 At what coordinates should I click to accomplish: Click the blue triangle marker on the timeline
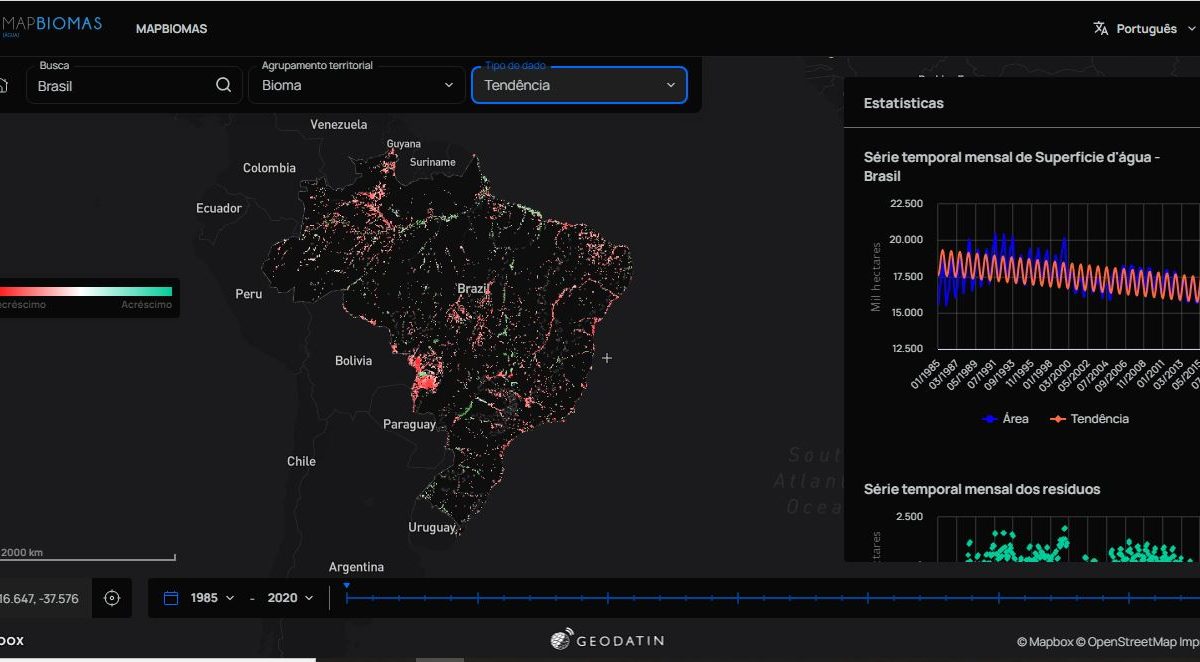tap(346, 586)
